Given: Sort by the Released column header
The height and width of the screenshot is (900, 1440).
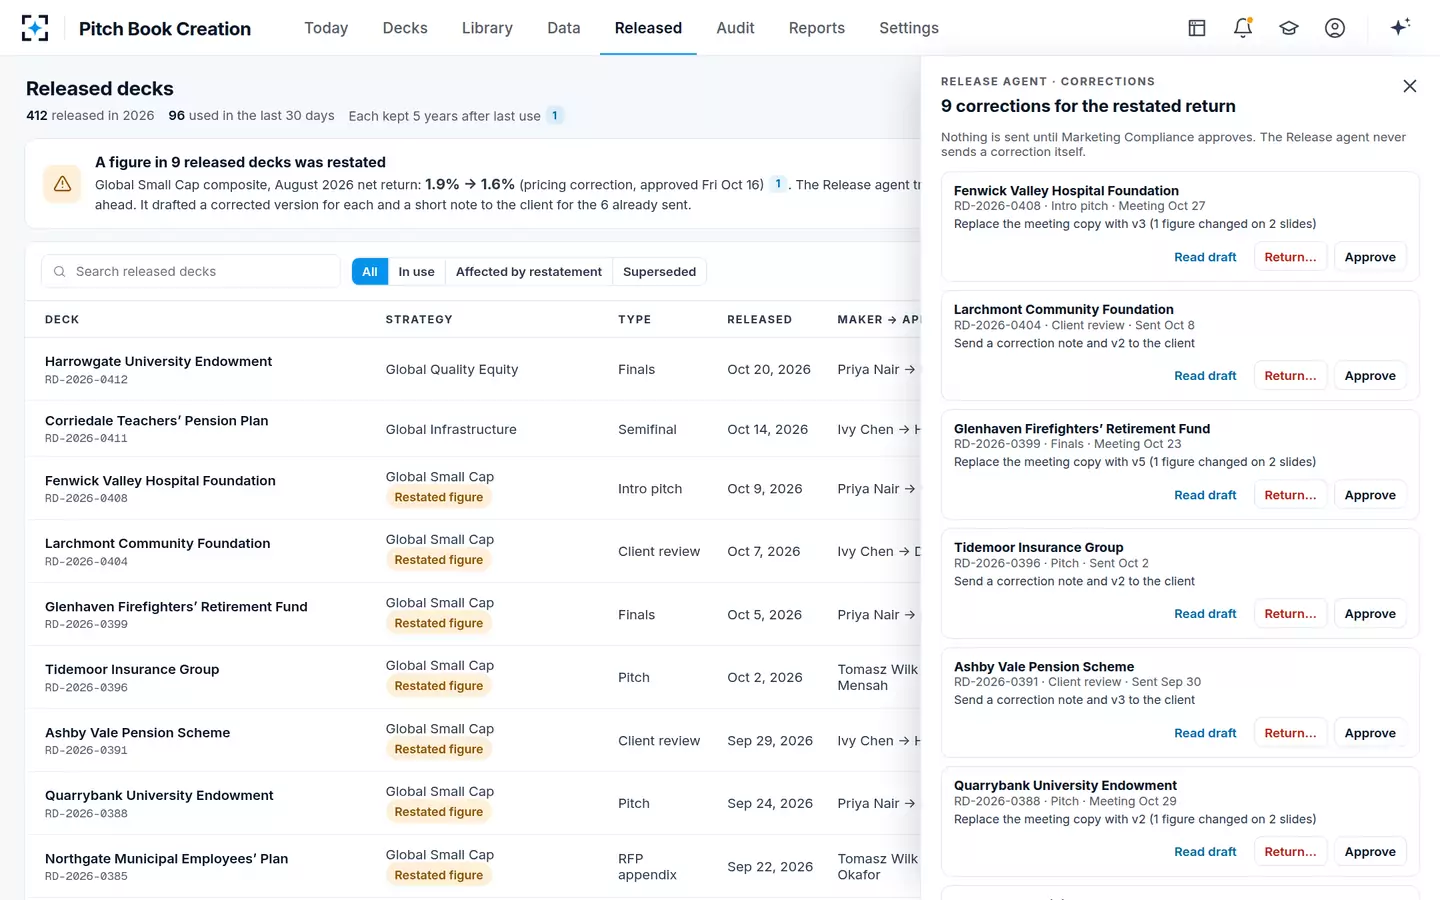Looking at the screenshot, I should 759,320.
